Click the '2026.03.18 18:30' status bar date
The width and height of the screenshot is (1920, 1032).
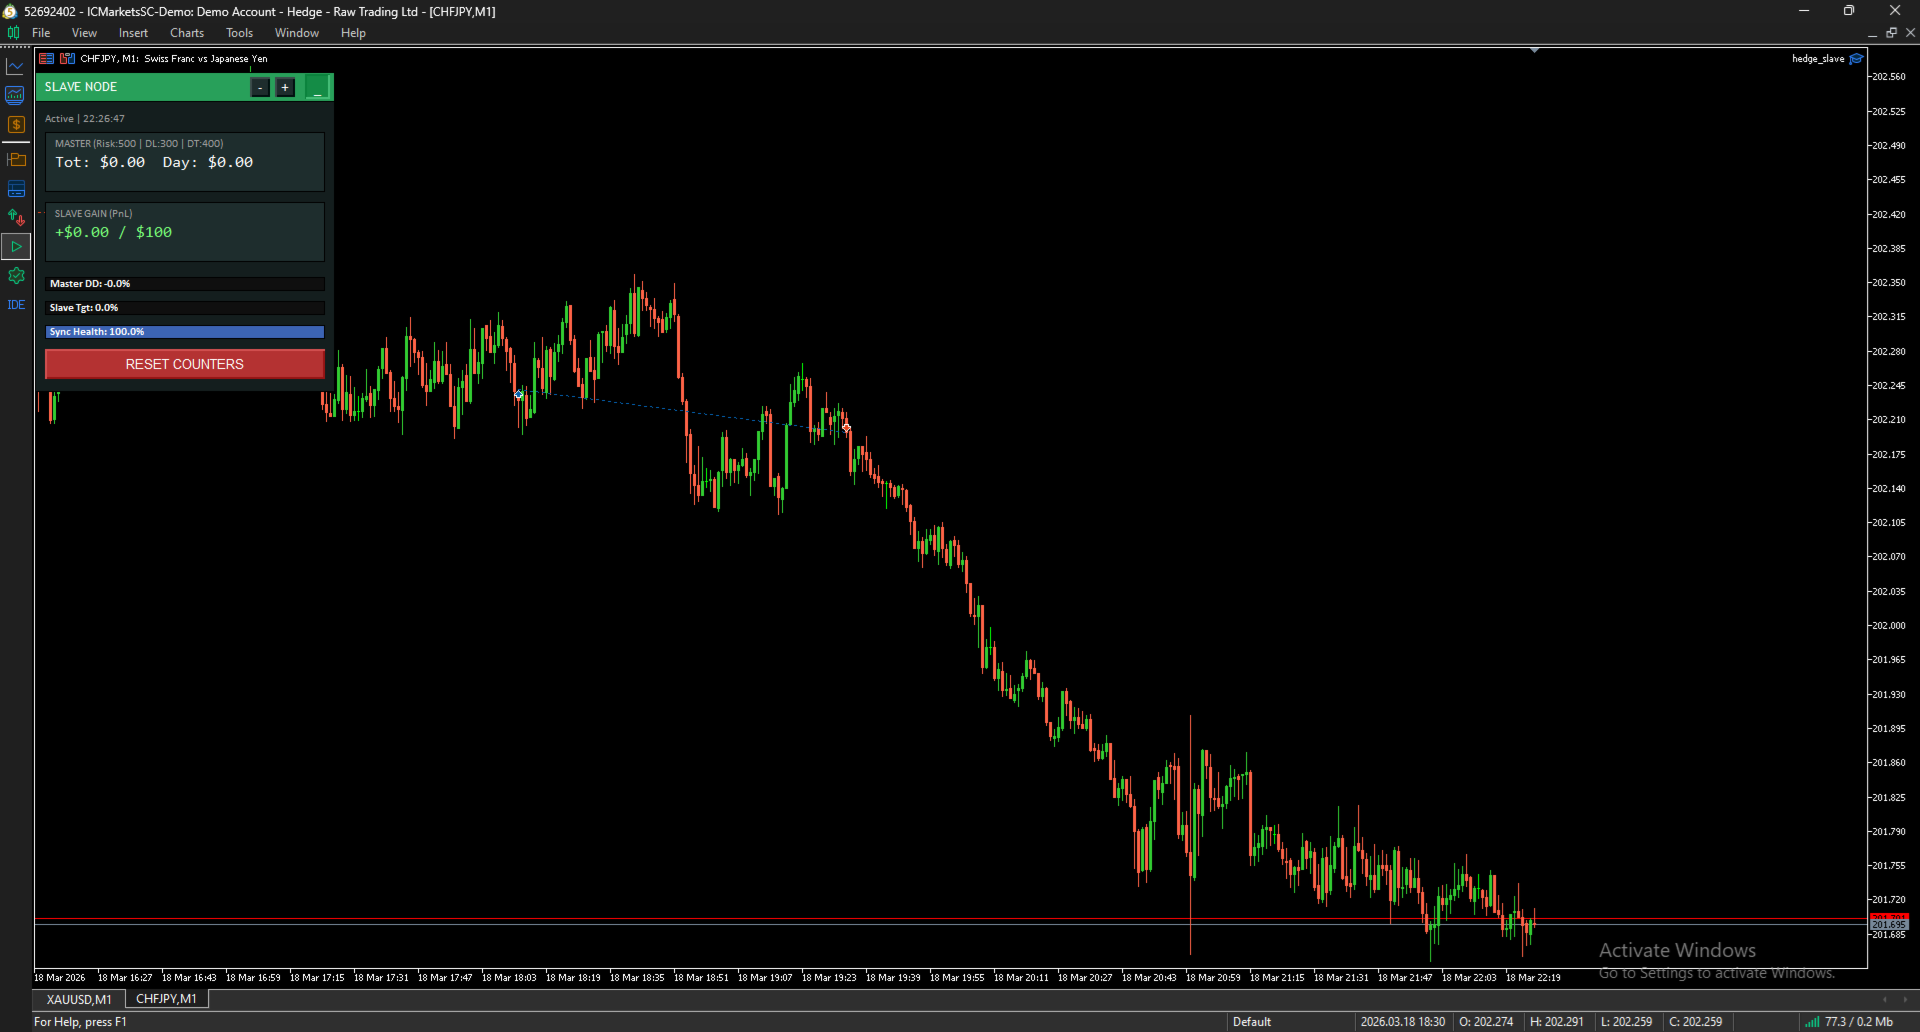pyautogui.click(x=1403, y=1022)
